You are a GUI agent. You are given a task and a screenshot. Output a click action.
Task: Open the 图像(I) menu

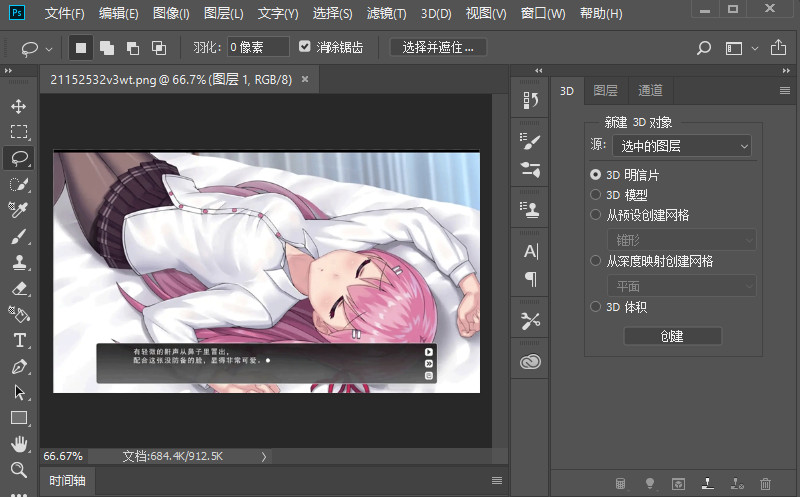coord(171,13)
